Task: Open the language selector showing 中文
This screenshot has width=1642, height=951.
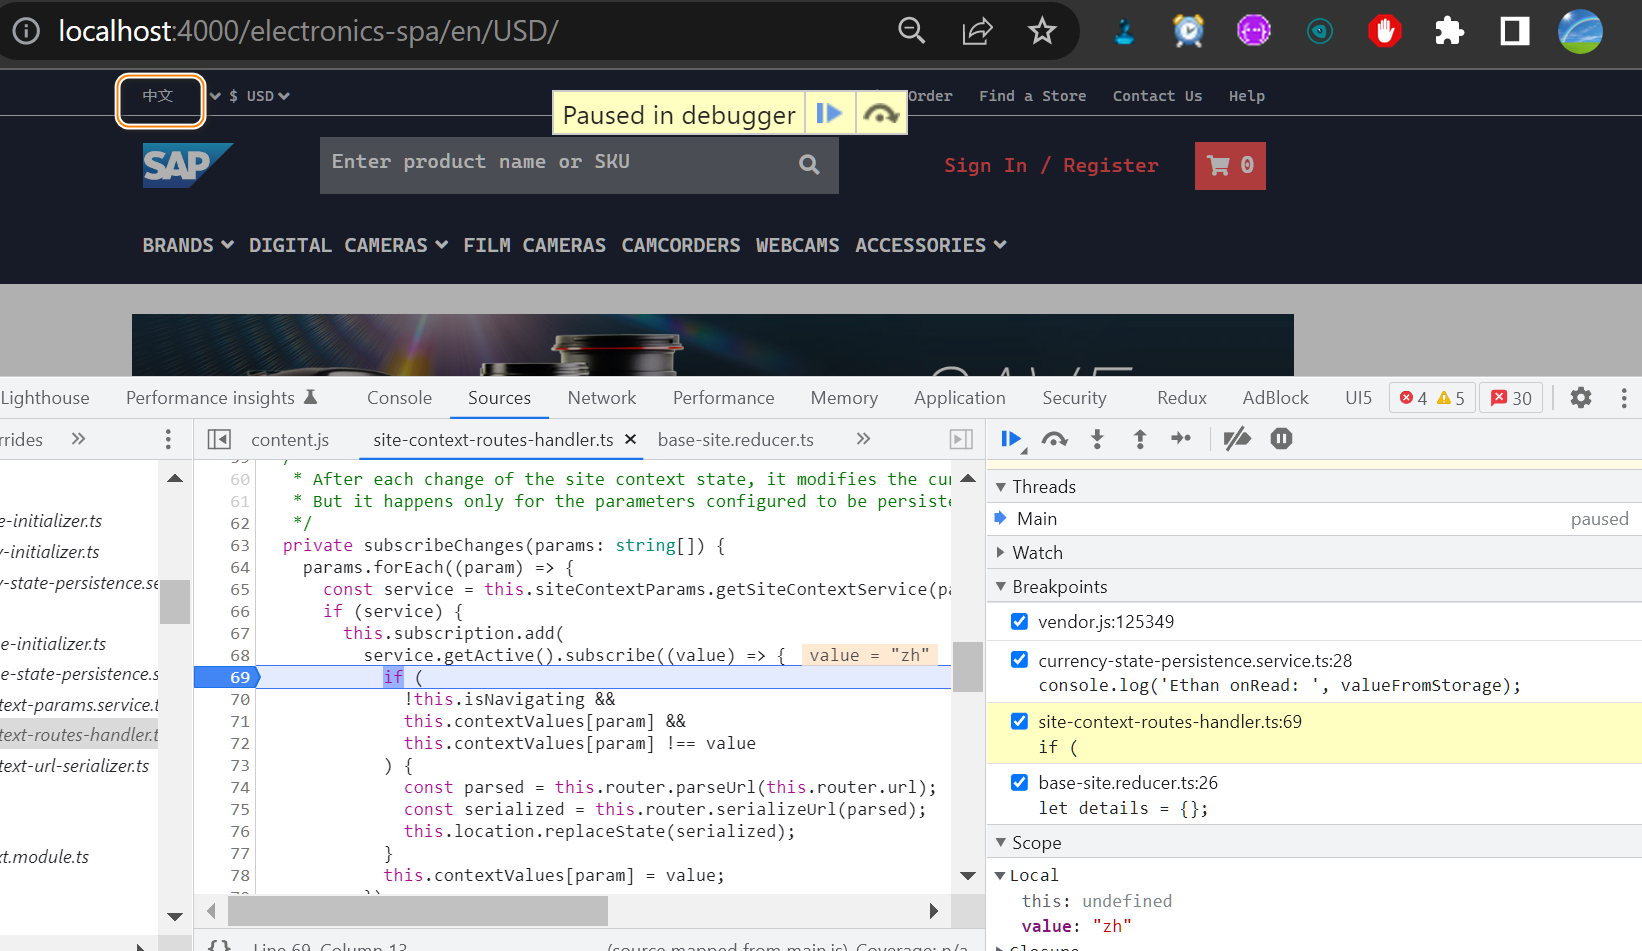Action: click(x=160, y=100)
